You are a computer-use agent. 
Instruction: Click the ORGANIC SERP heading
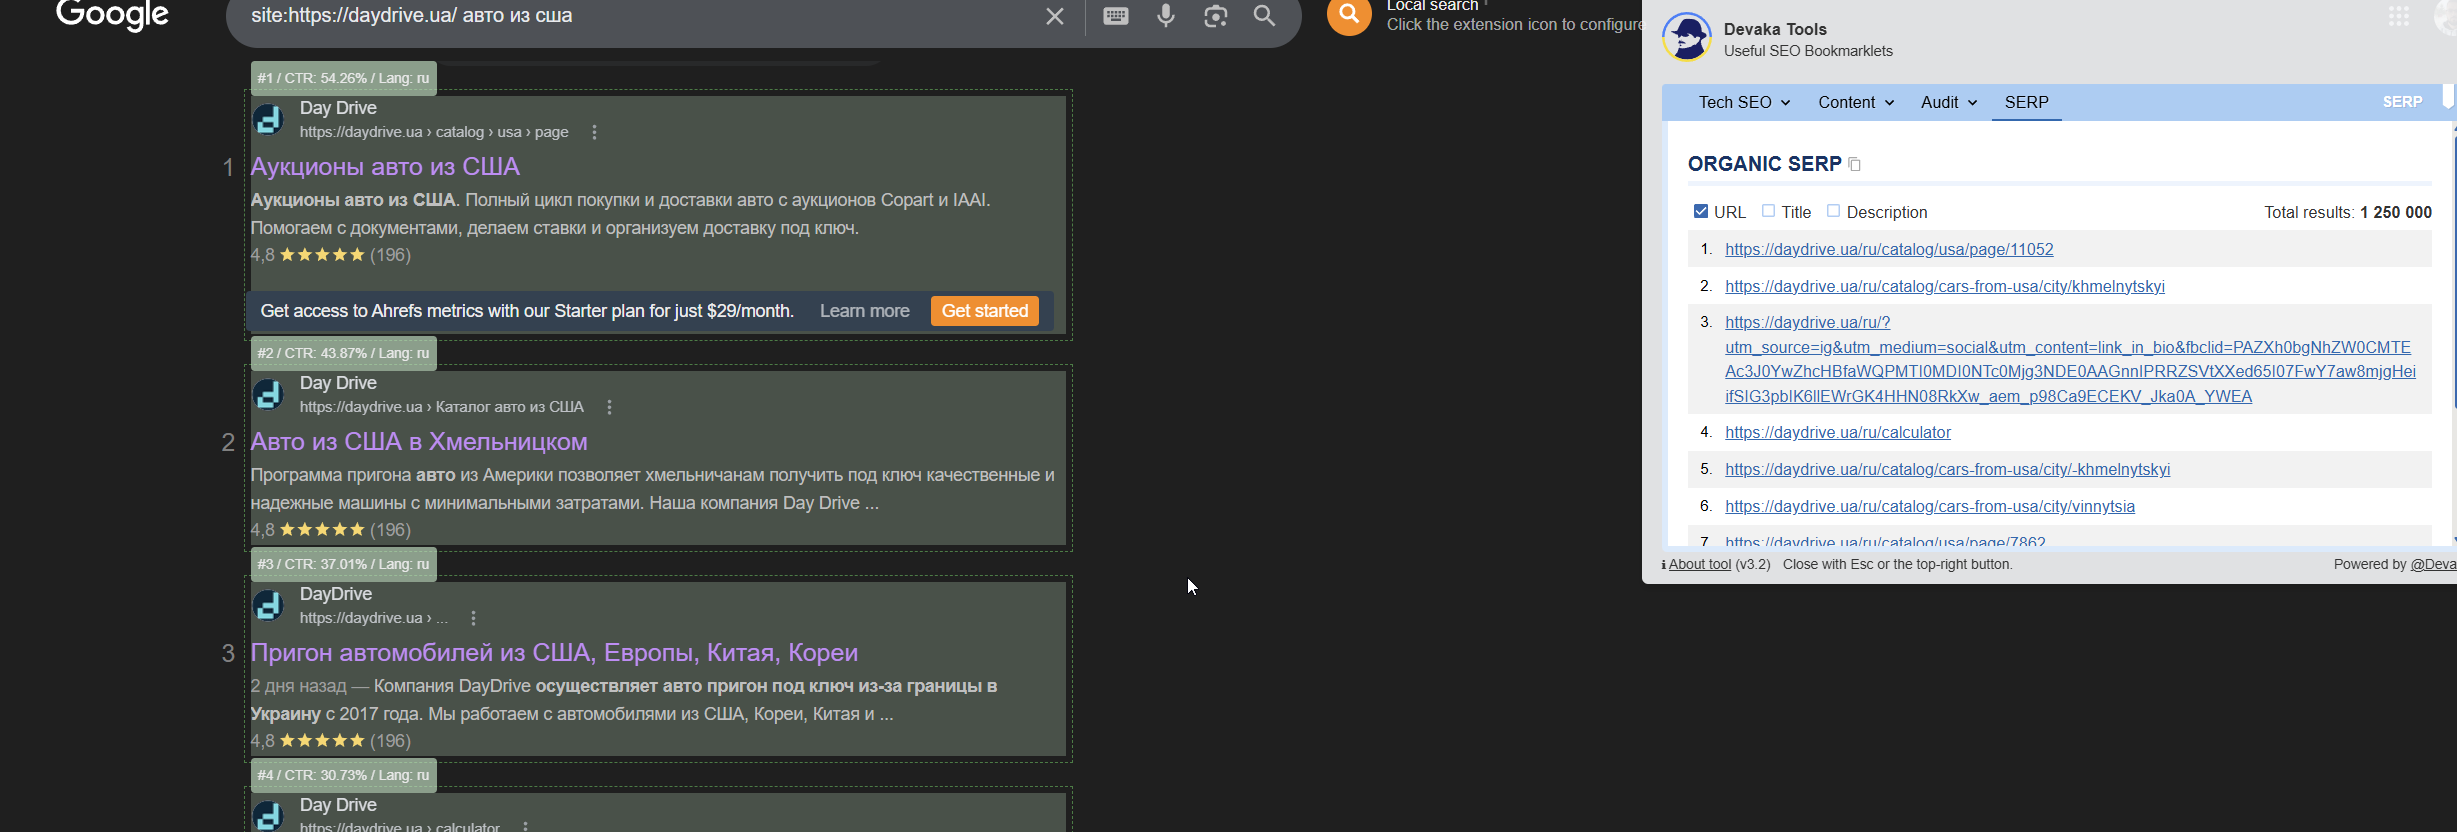point(1765,164)
